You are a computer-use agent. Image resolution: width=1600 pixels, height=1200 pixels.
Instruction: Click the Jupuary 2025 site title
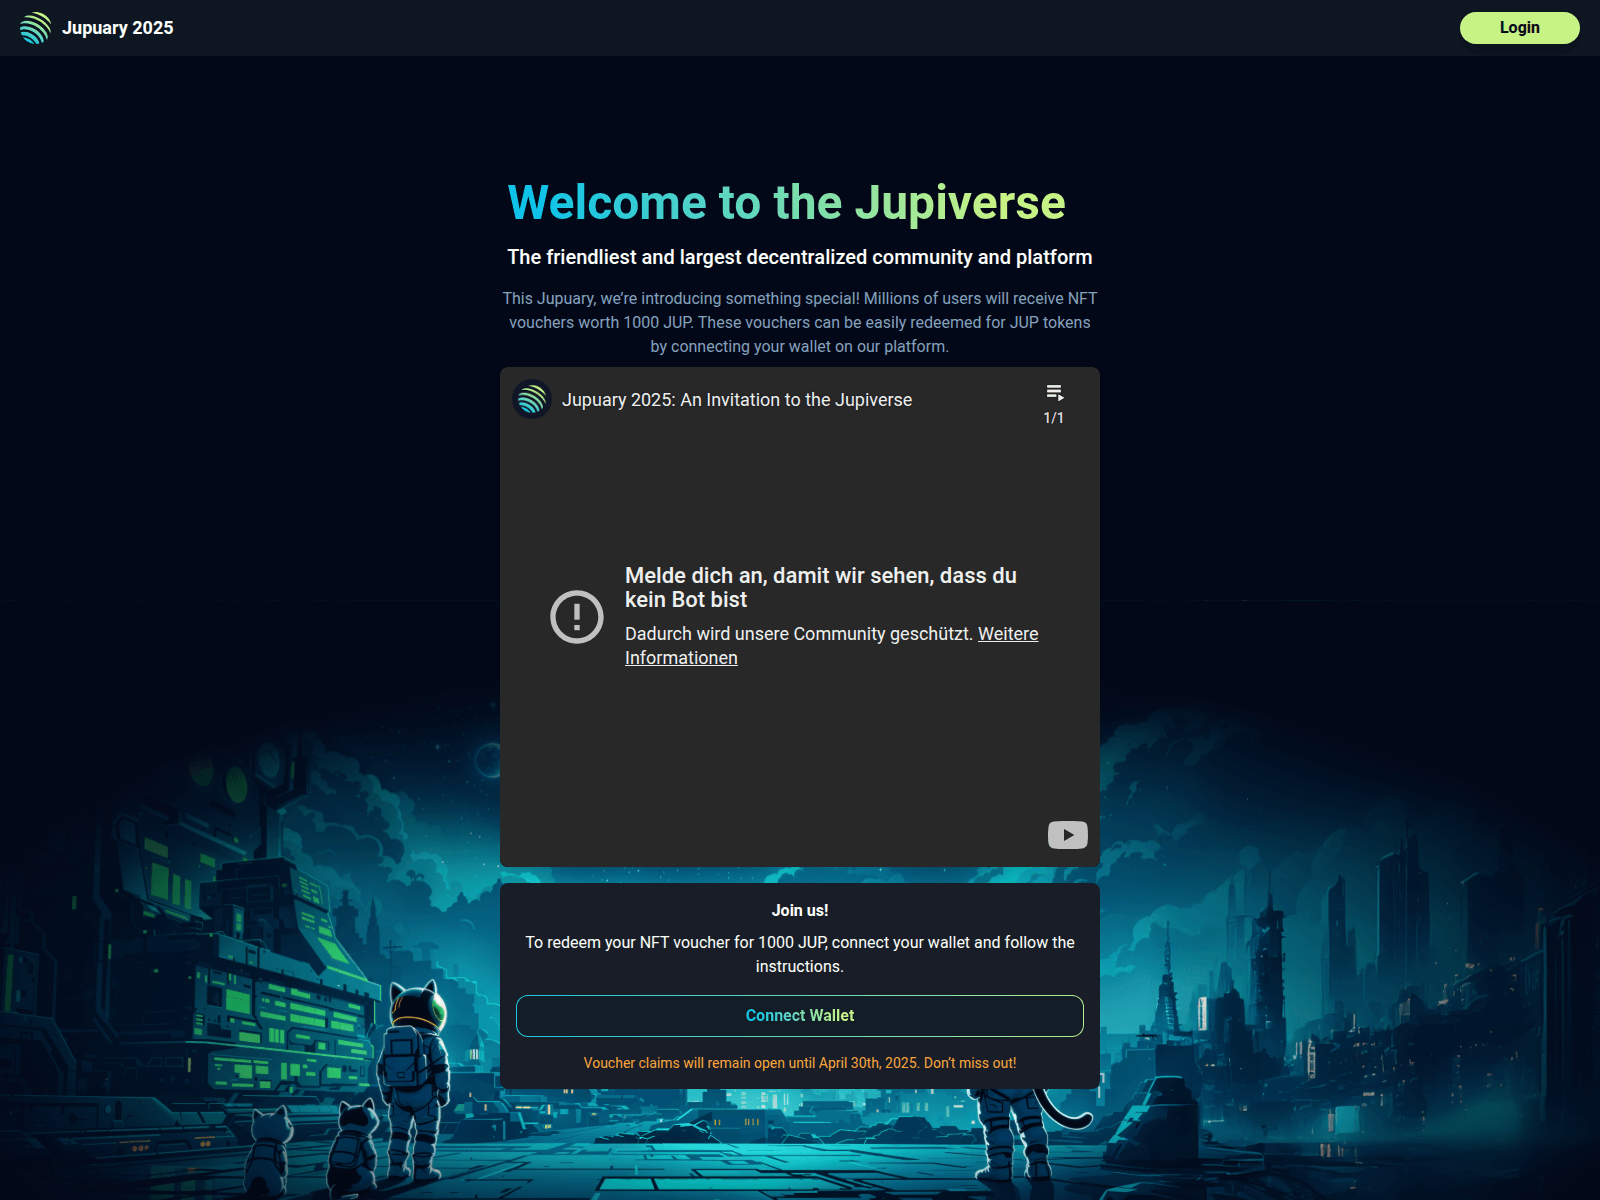pyautogui.click(x=117, y=28)
